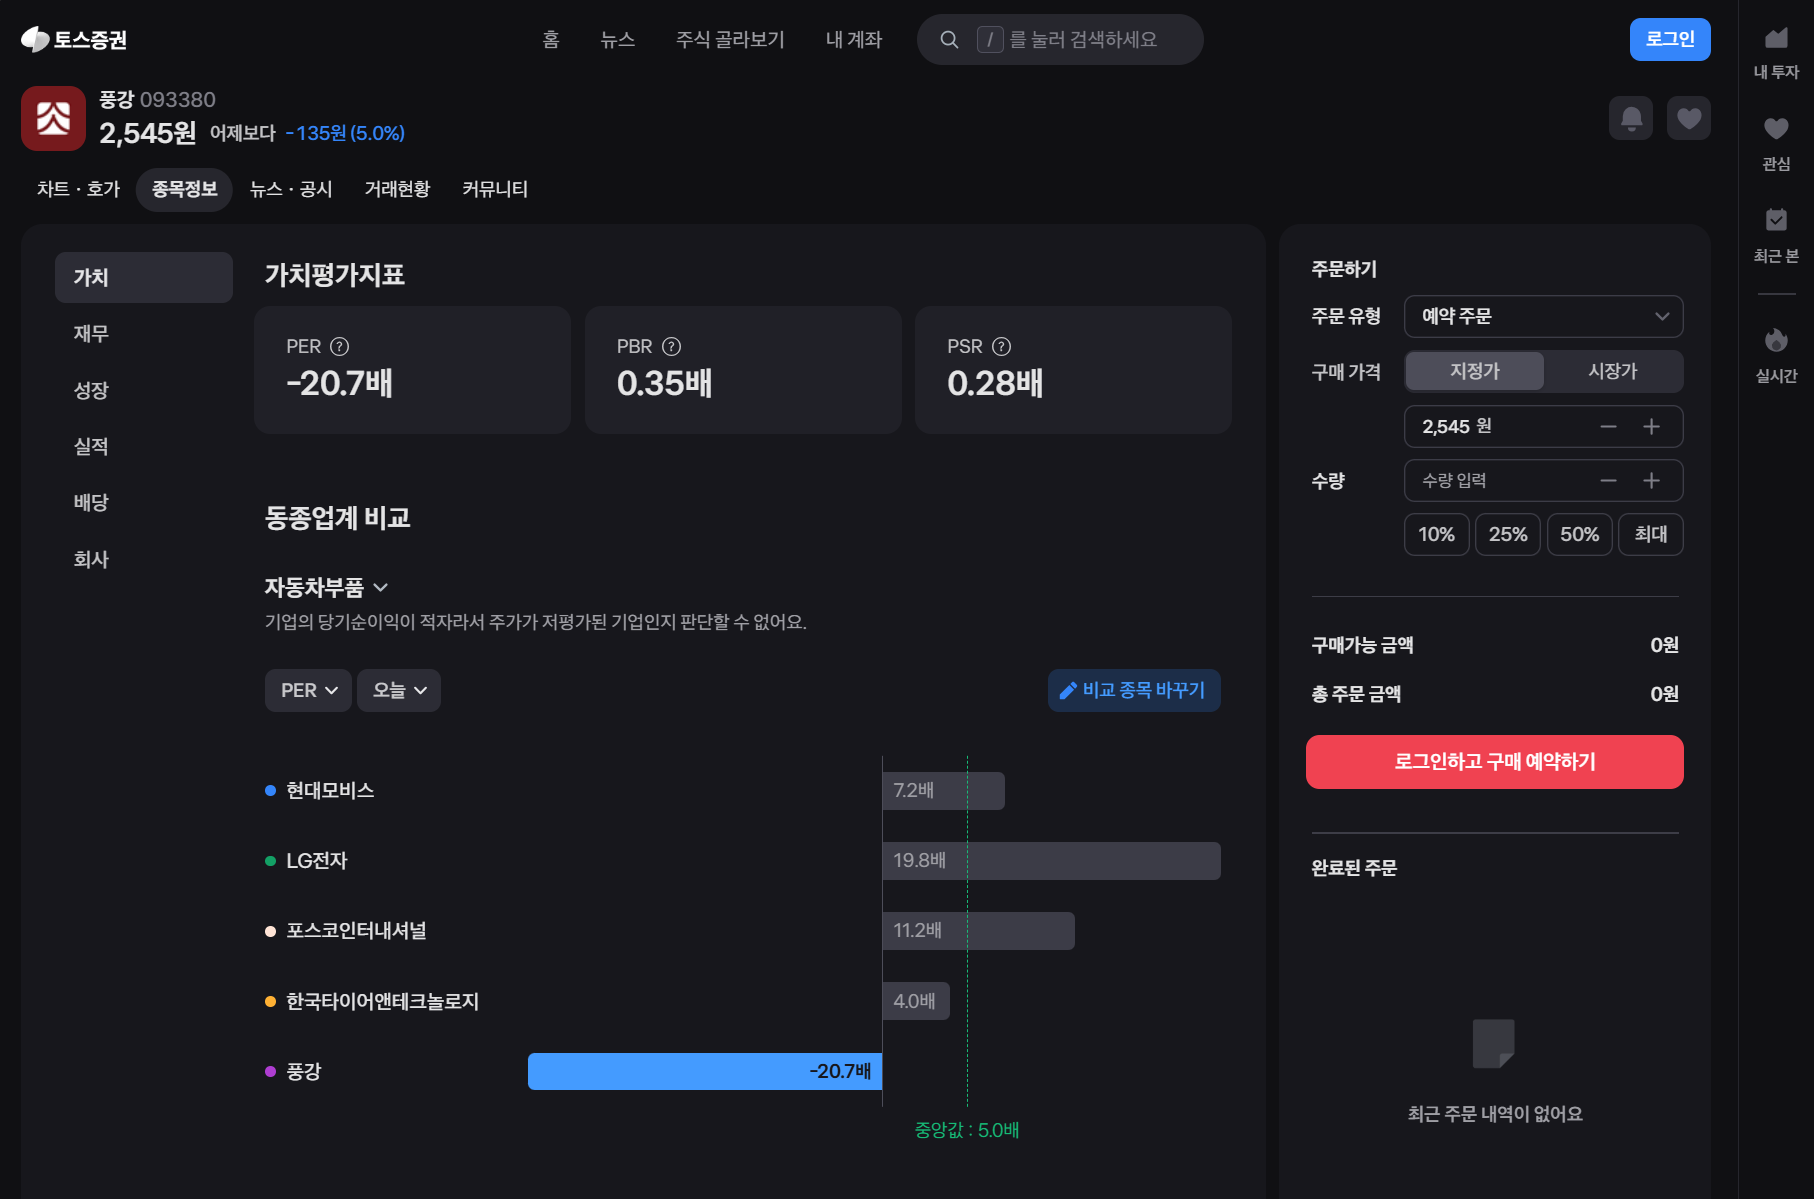The height and width of the screenshot is (1199, 1814).
Task: Click the 현대모비스 7.2배 bar
Action: coord(944,791)
